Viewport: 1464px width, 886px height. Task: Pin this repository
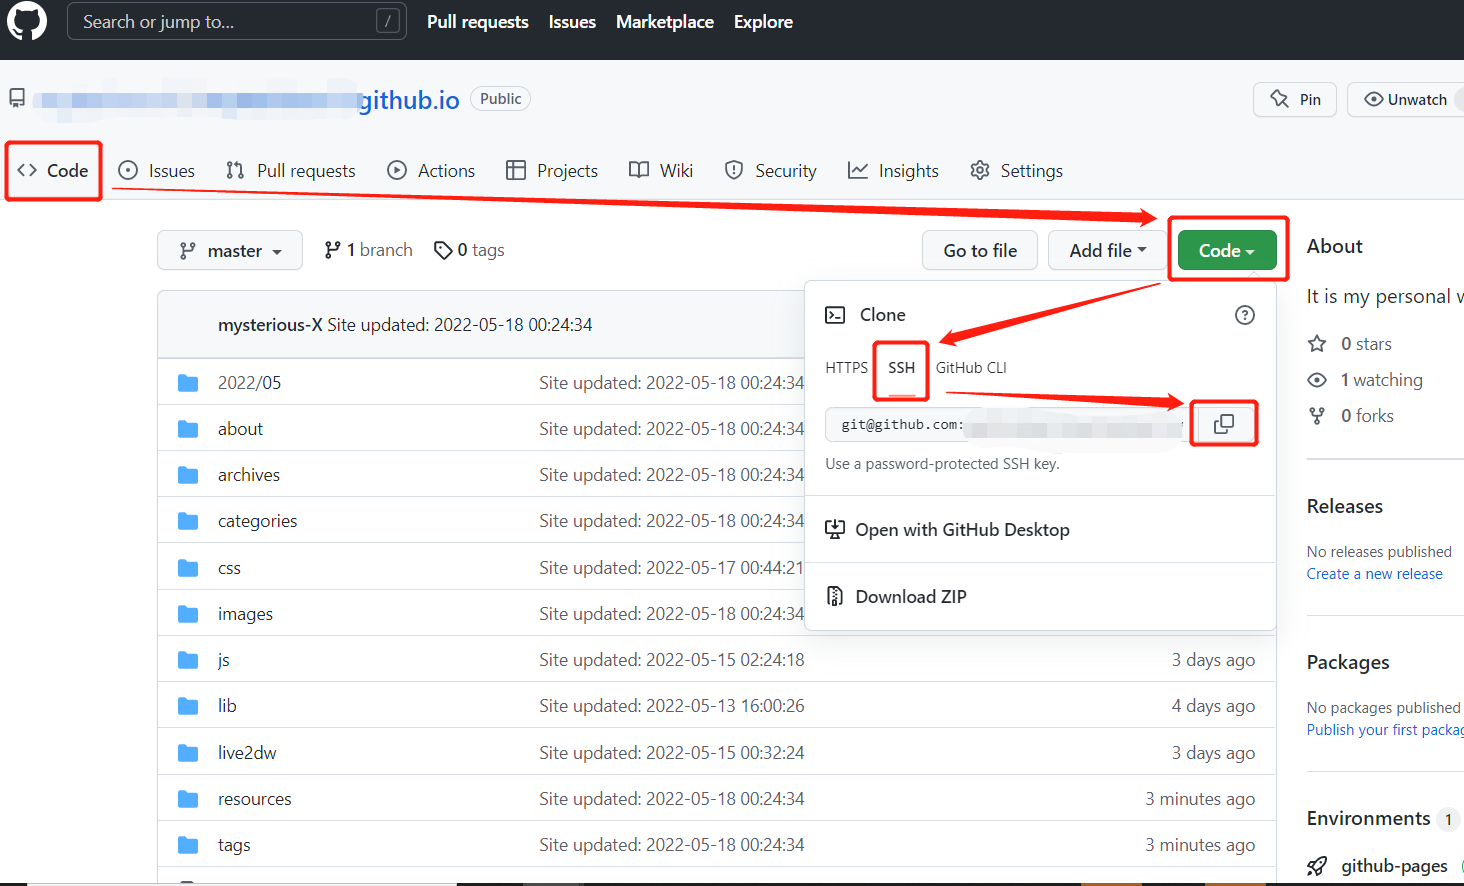[x=1295, y=99]
